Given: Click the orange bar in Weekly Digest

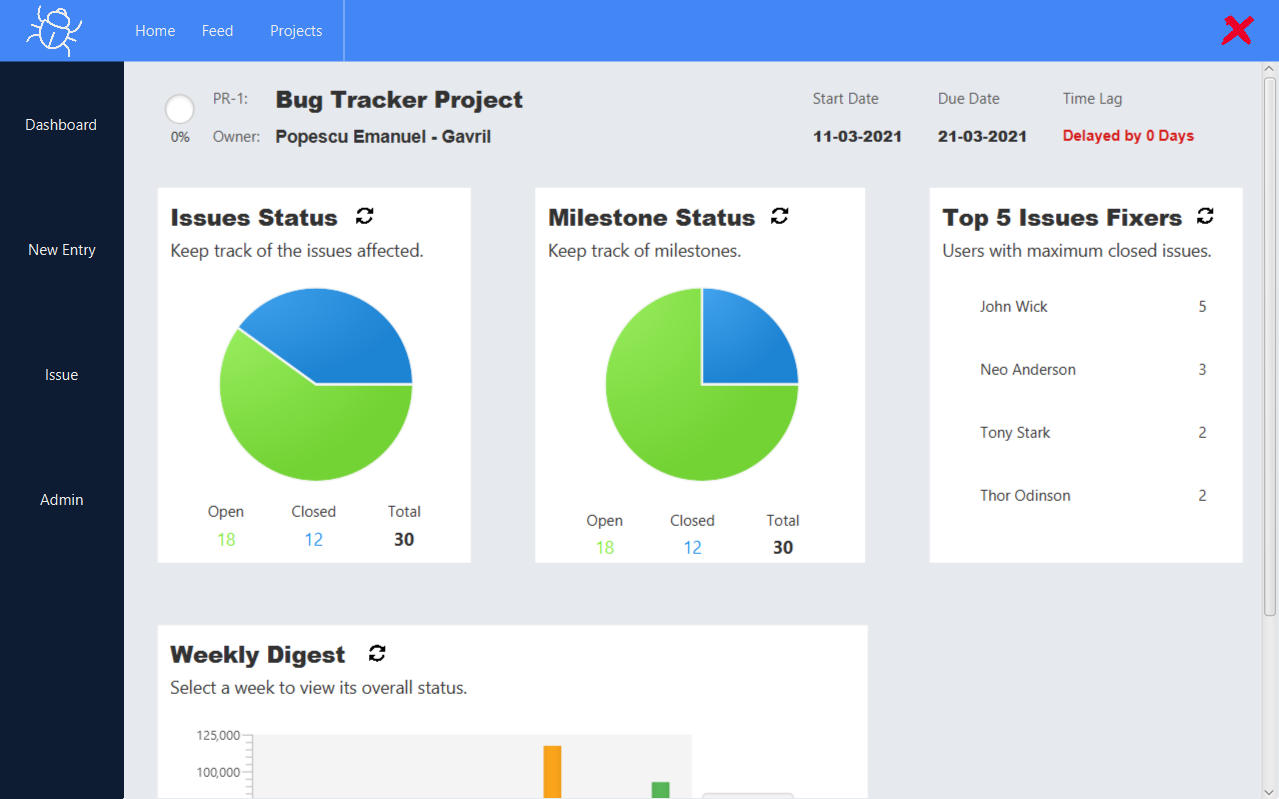Looking at the screenshot, I should click(x=552, y=771).
